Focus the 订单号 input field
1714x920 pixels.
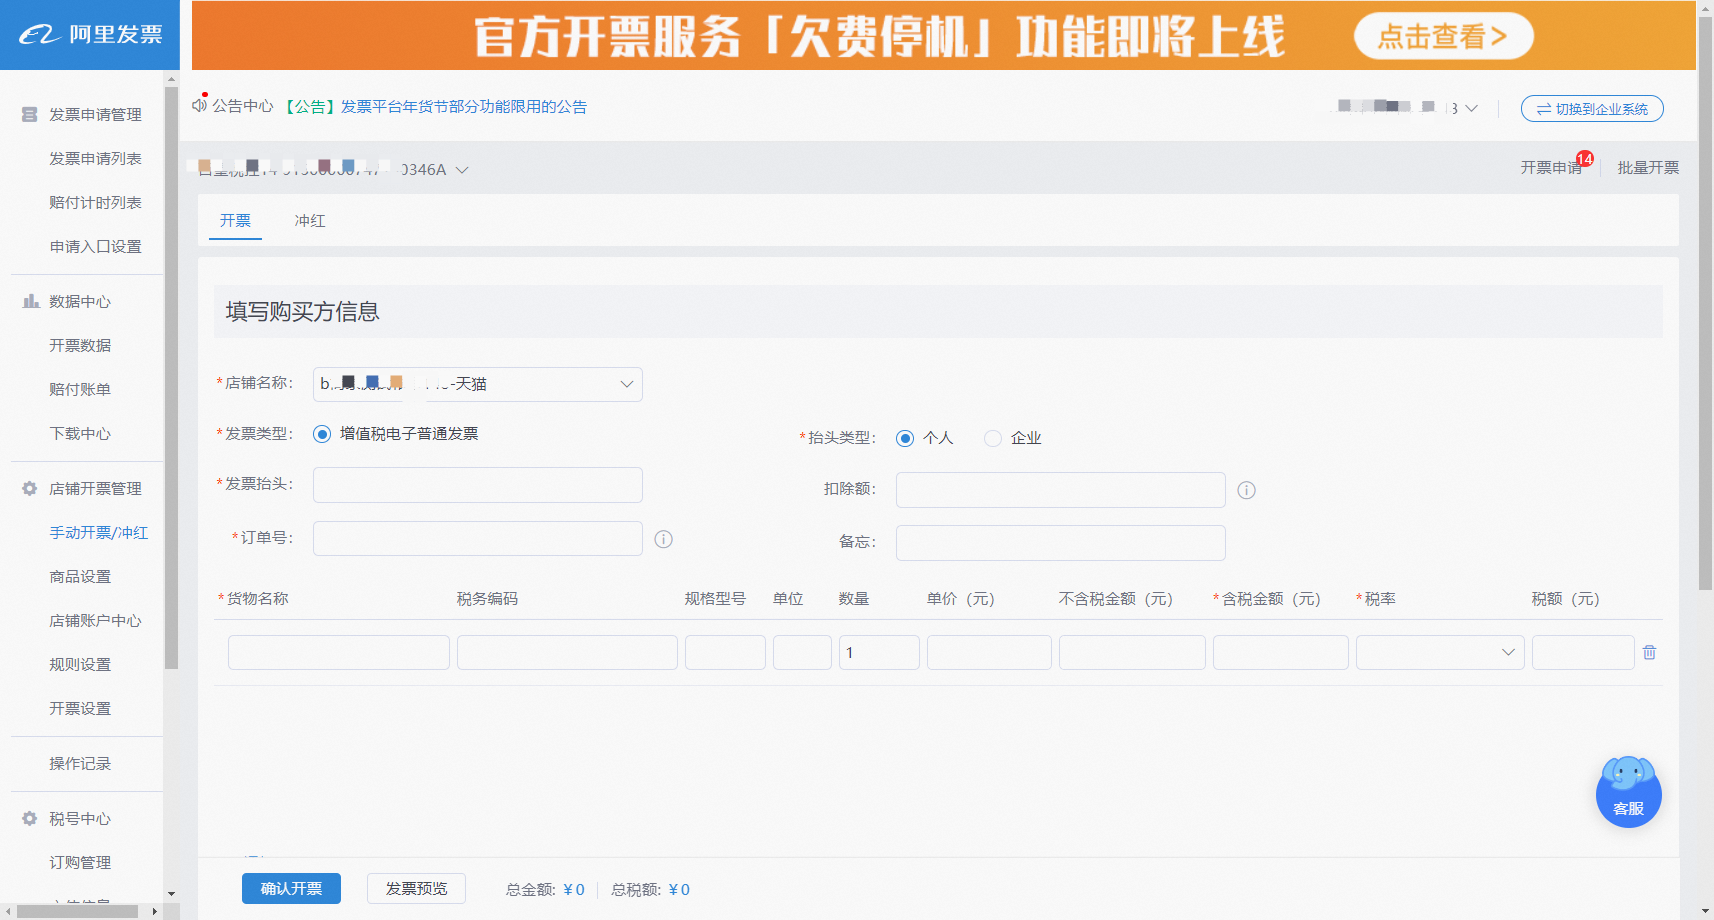477,538
